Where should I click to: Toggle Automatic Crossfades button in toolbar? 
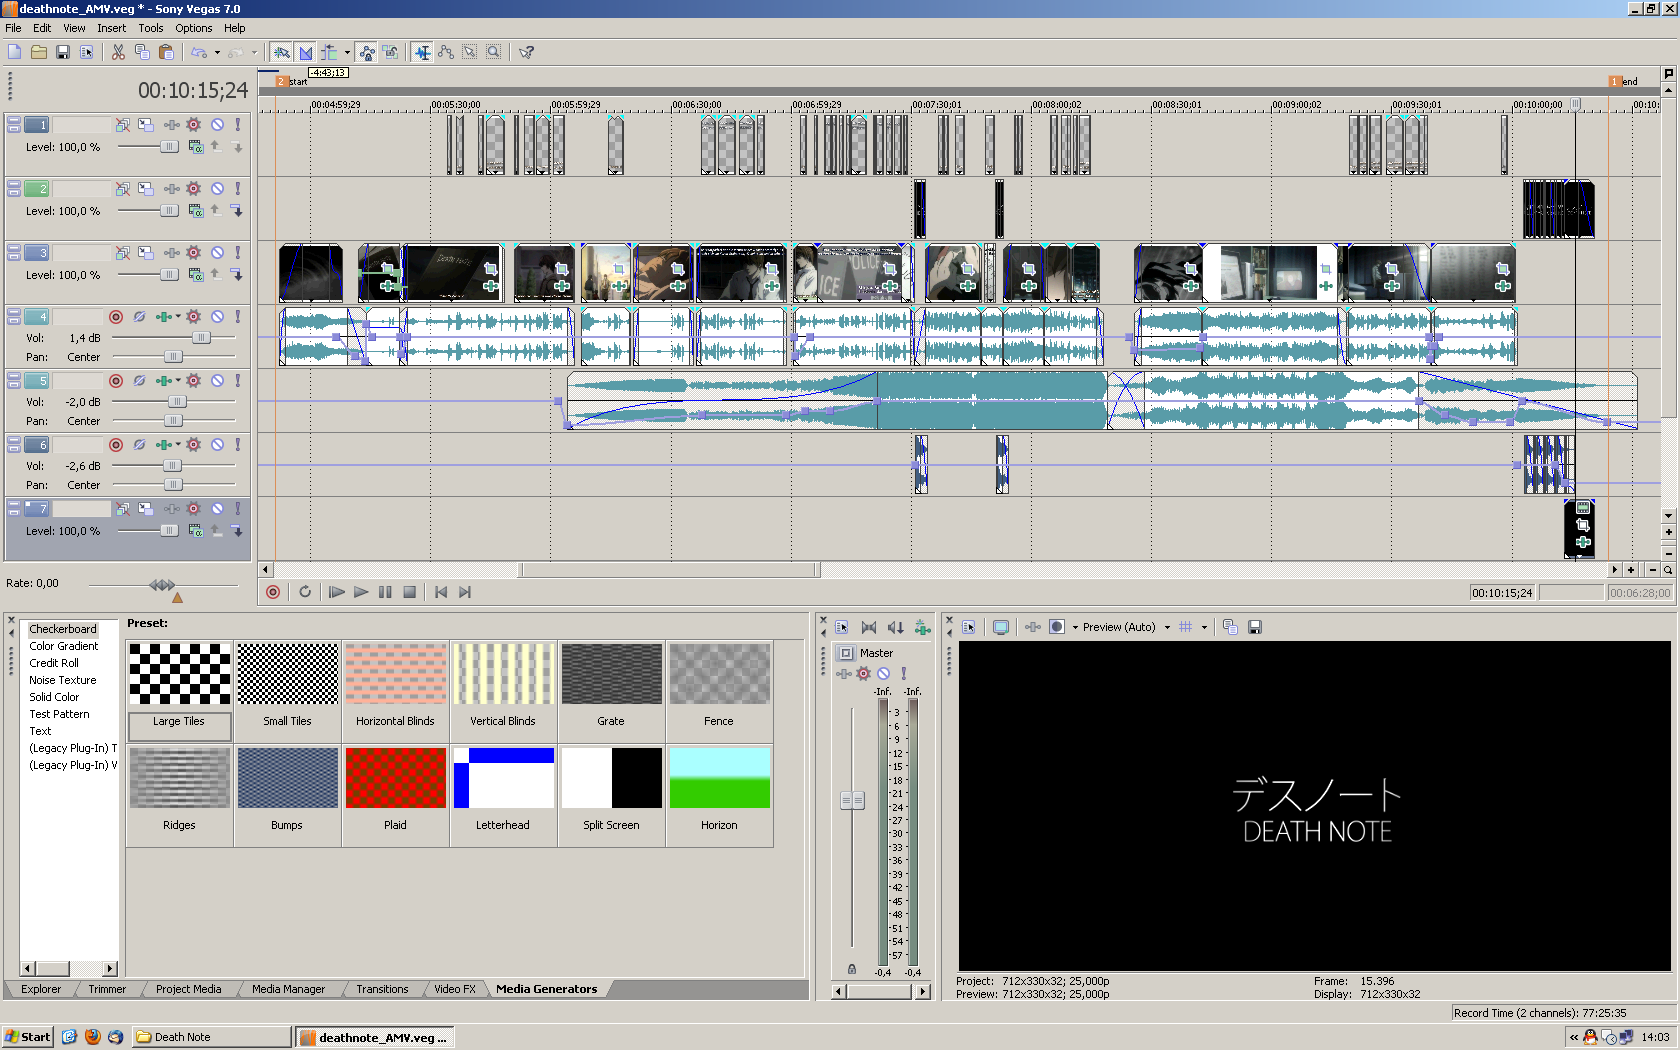click(x=306, y=52)
